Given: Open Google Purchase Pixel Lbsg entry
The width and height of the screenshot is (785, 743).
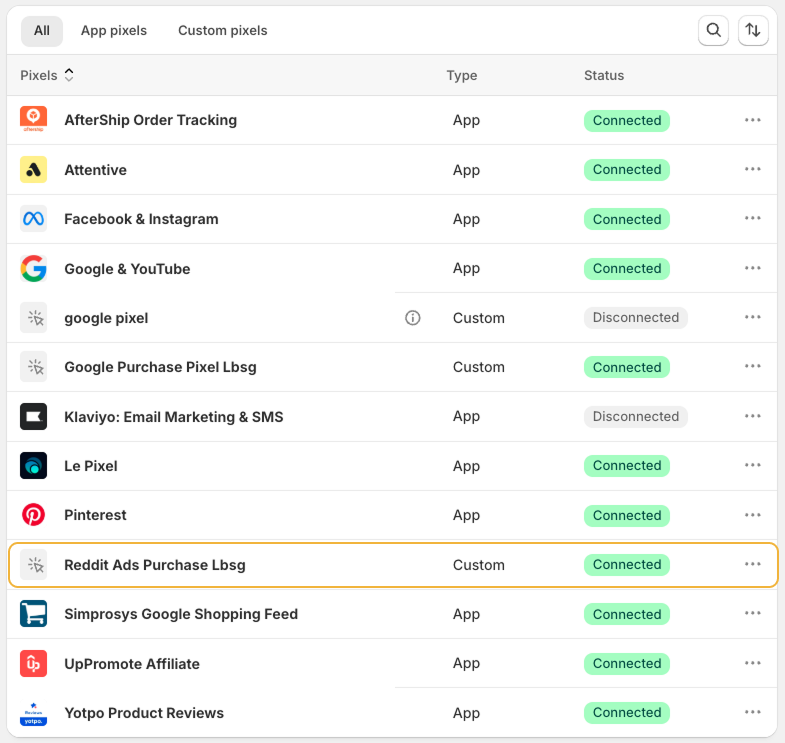Looking at the screenshot, I should (160, 367).
